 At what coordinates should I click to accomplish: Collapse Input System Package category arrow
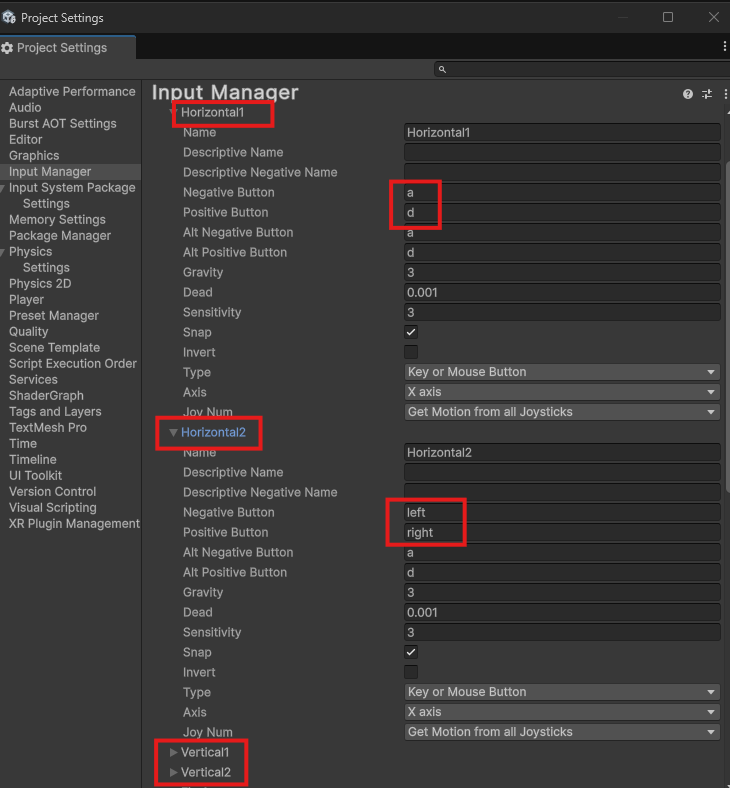(3, 188)
